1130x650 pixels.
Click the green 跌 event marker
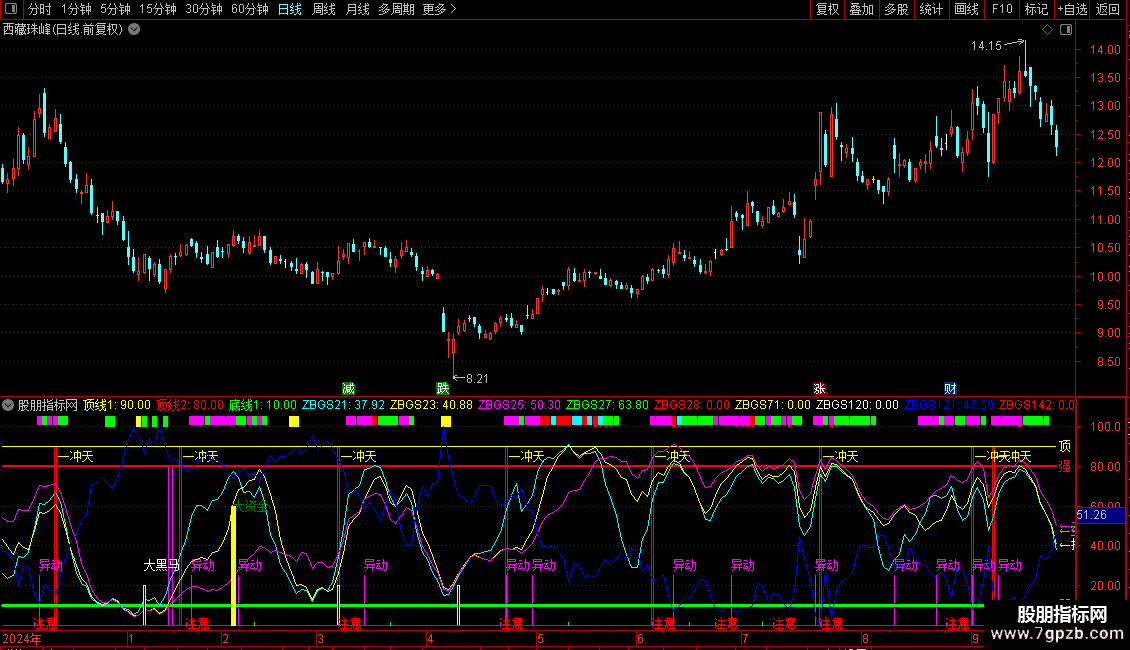click(x=443, y=389)
